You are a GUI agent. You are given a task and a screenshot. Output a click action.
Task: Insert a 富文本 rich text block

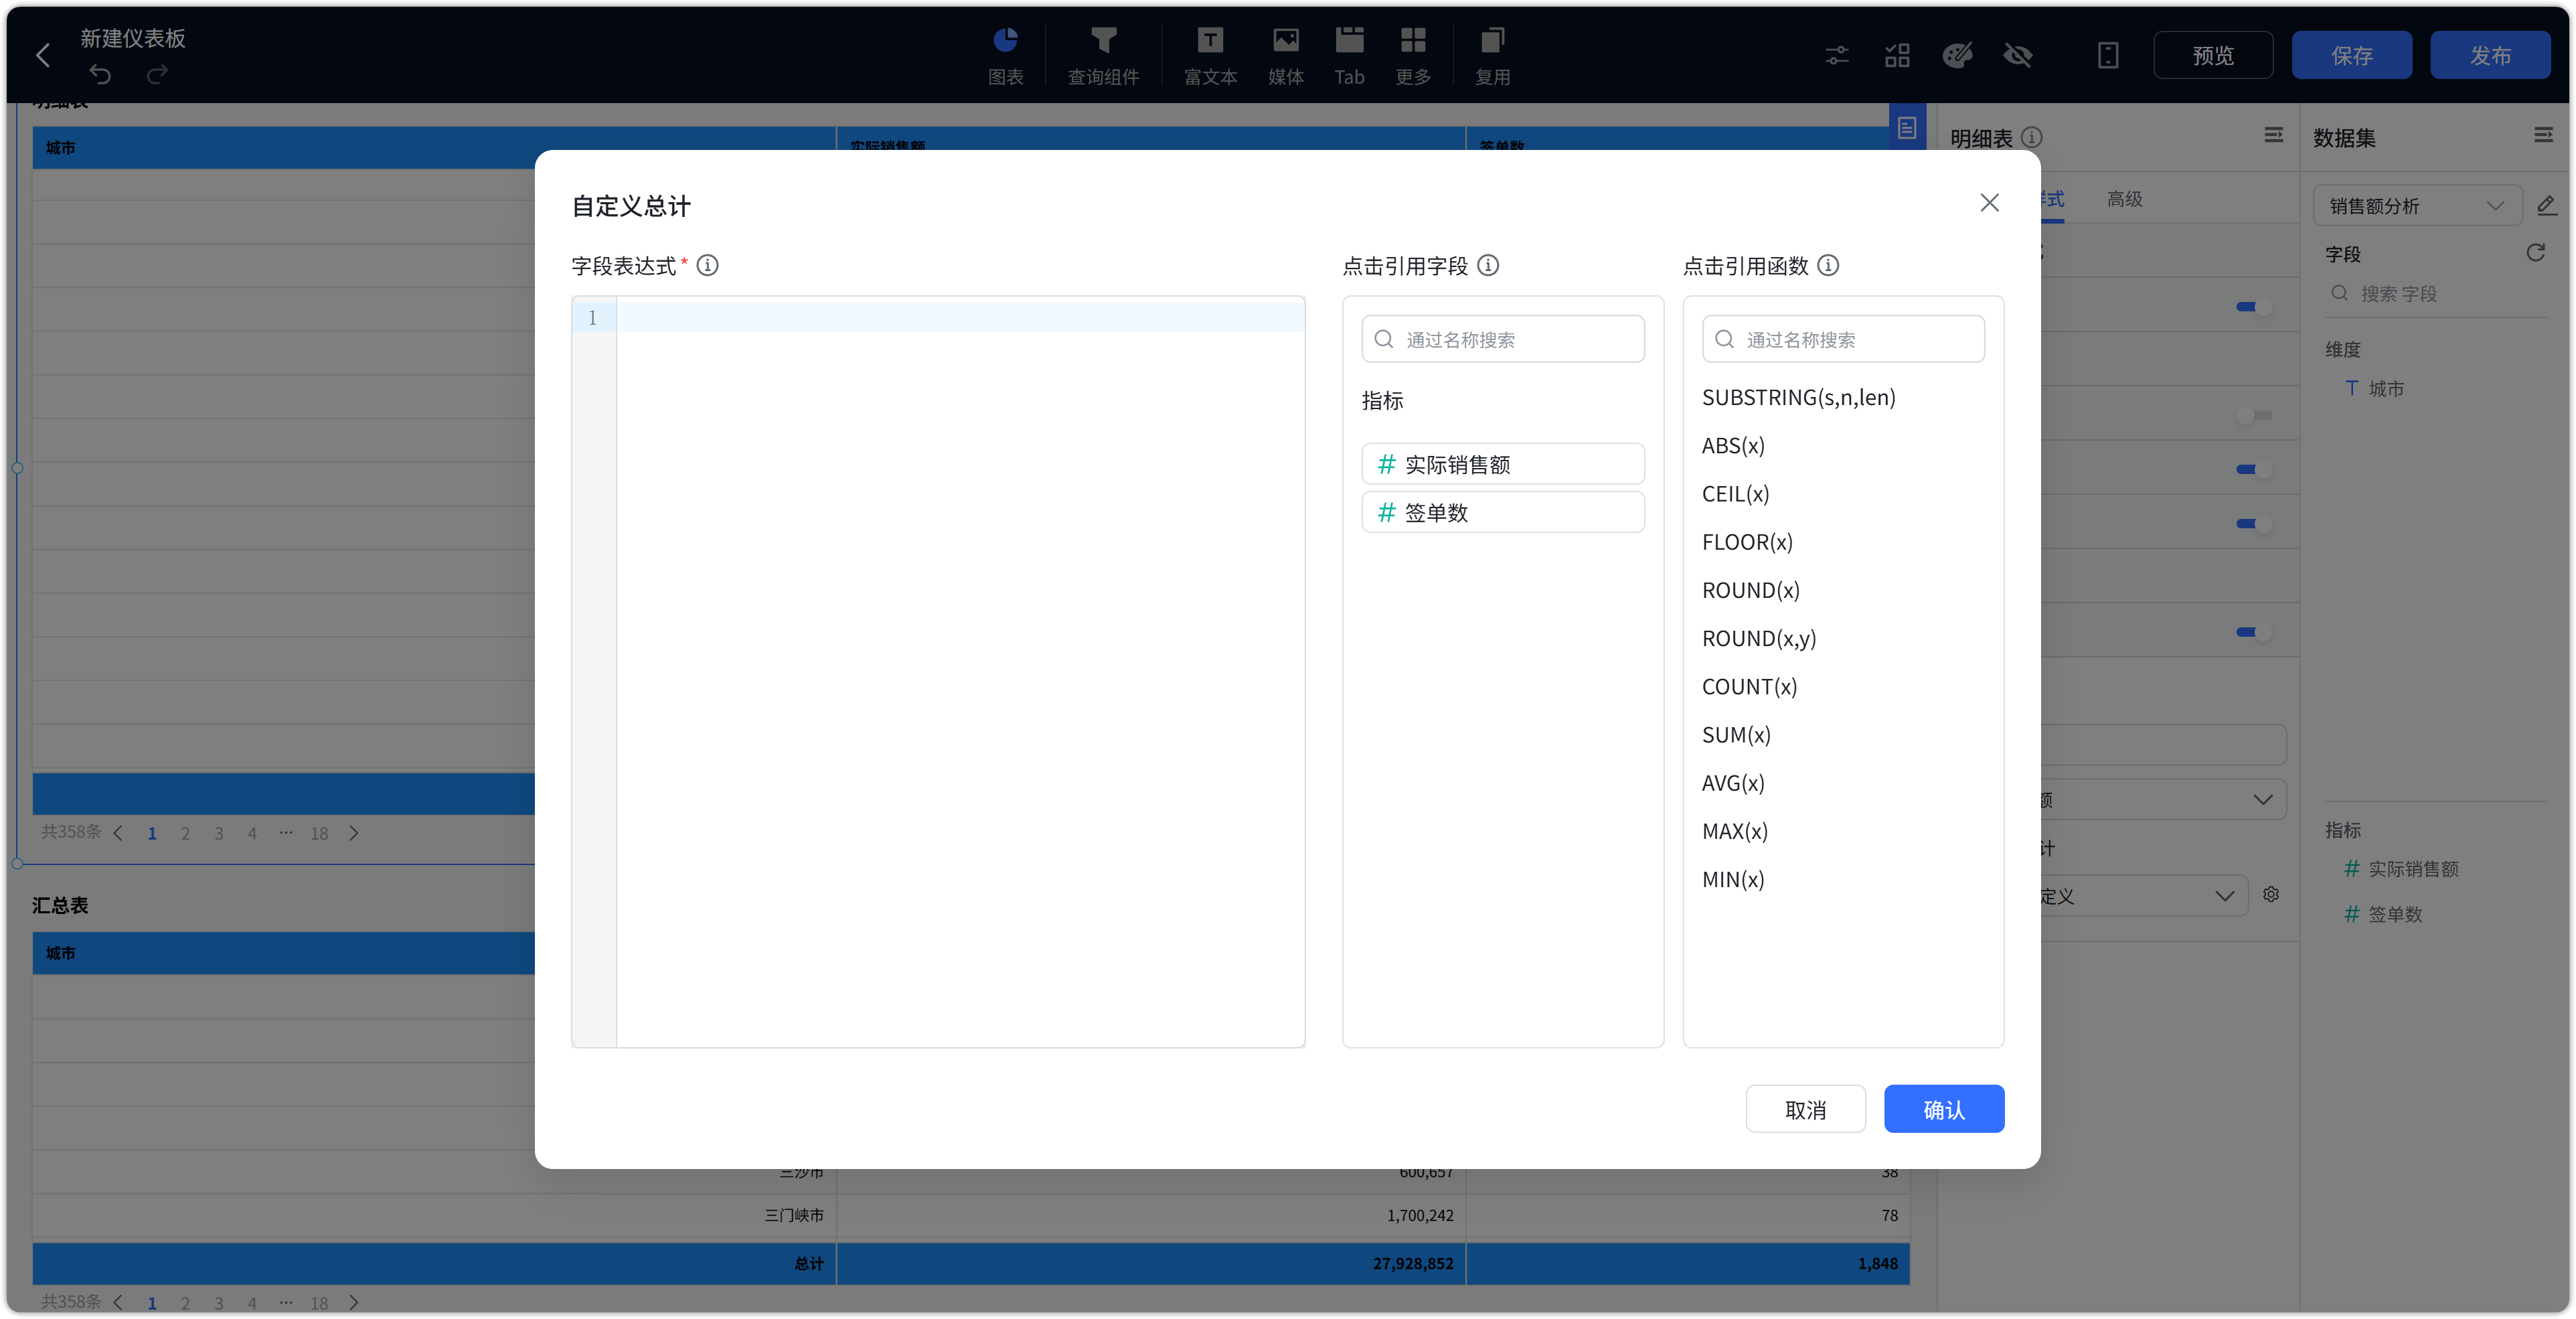[x=1210, y=56]
